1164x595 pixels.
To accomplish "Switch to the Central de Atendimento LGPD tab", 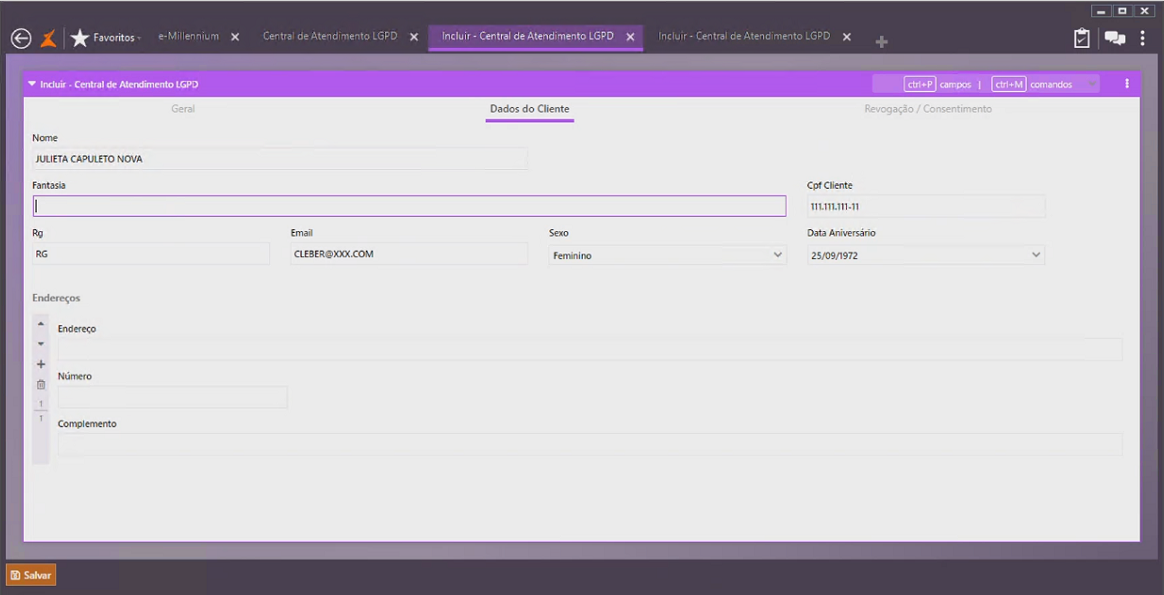I will pyautogui.click(x=330, y=36).
